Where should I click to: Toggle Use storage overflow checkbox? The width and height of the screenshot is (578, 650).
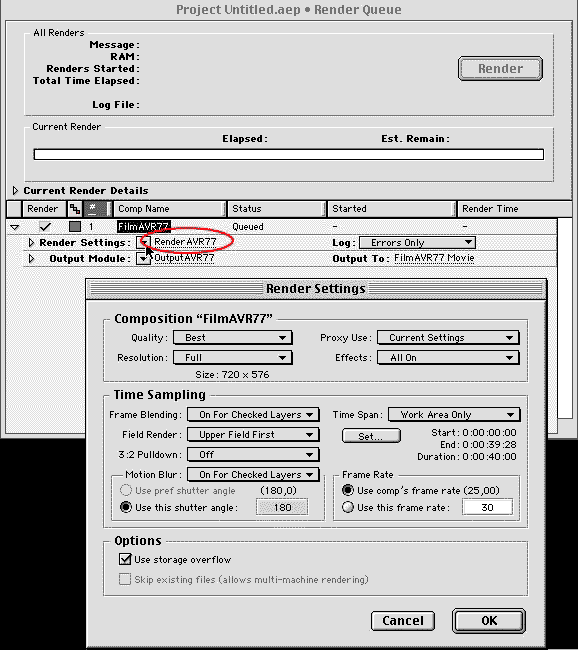(125, 559)
